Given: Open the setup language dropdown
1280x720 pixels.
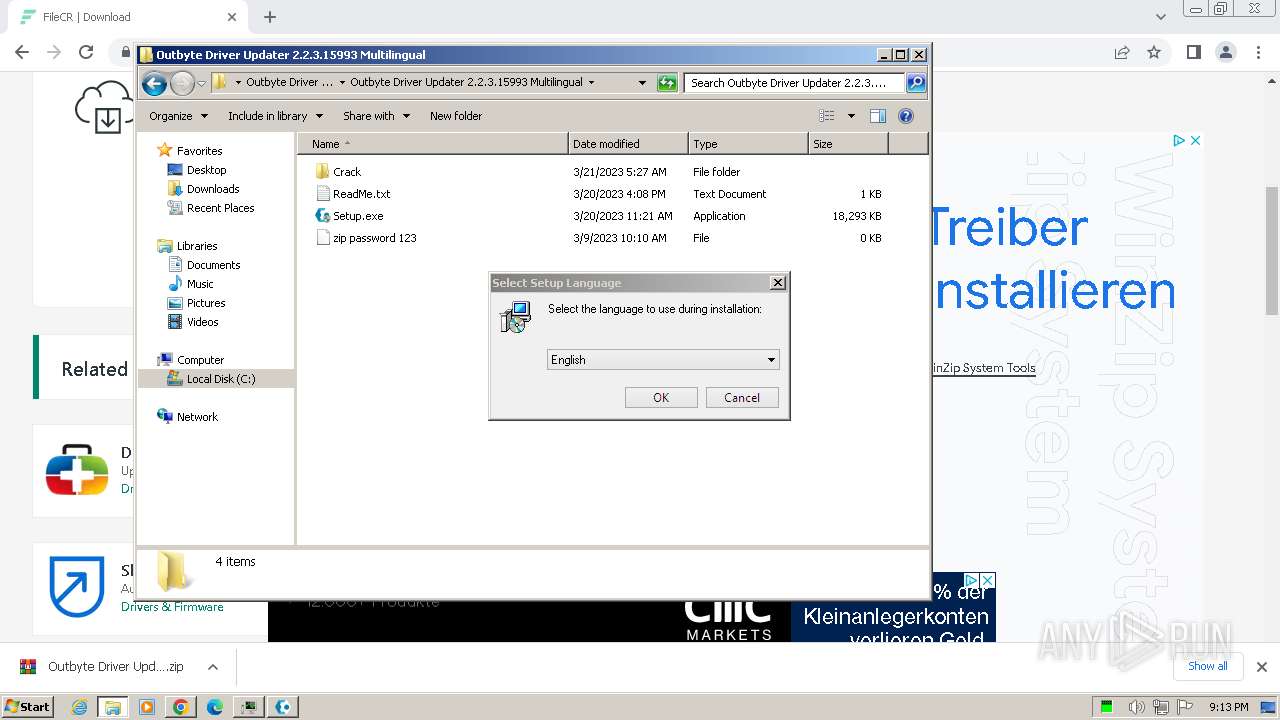Looking at the screenshot, I should (x=663, y=360).
